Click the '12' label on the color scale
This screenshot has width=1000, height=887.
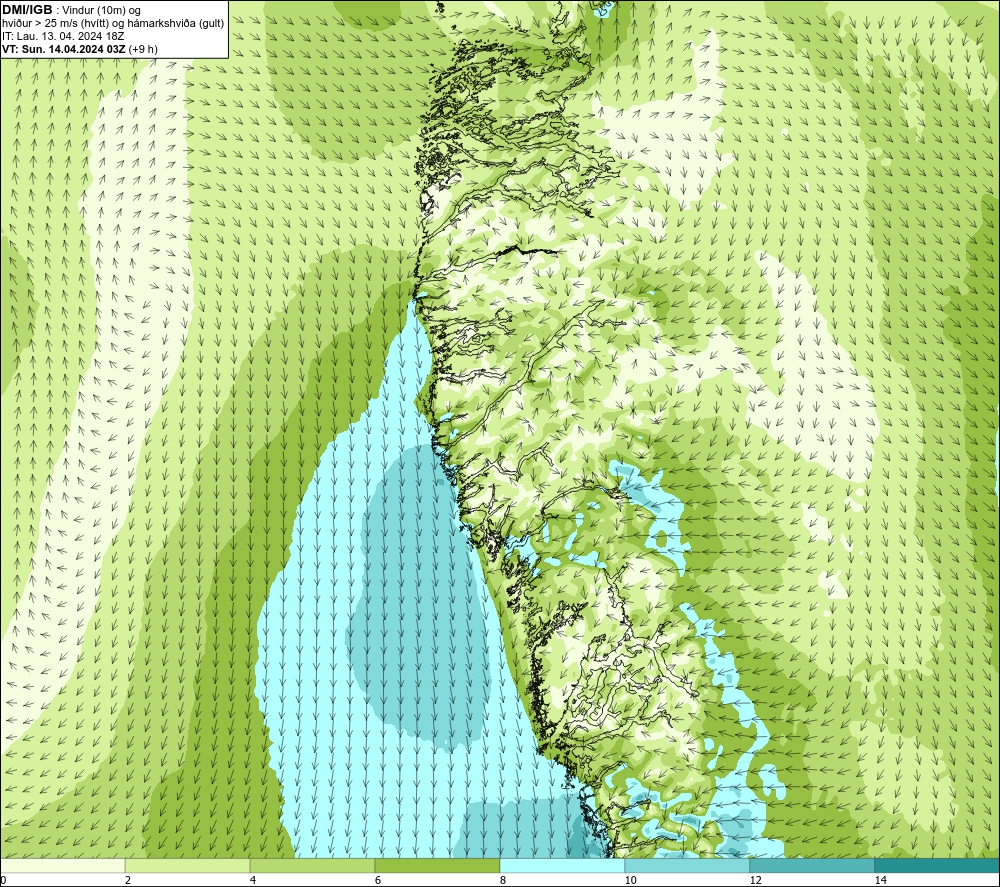point(756,880)
